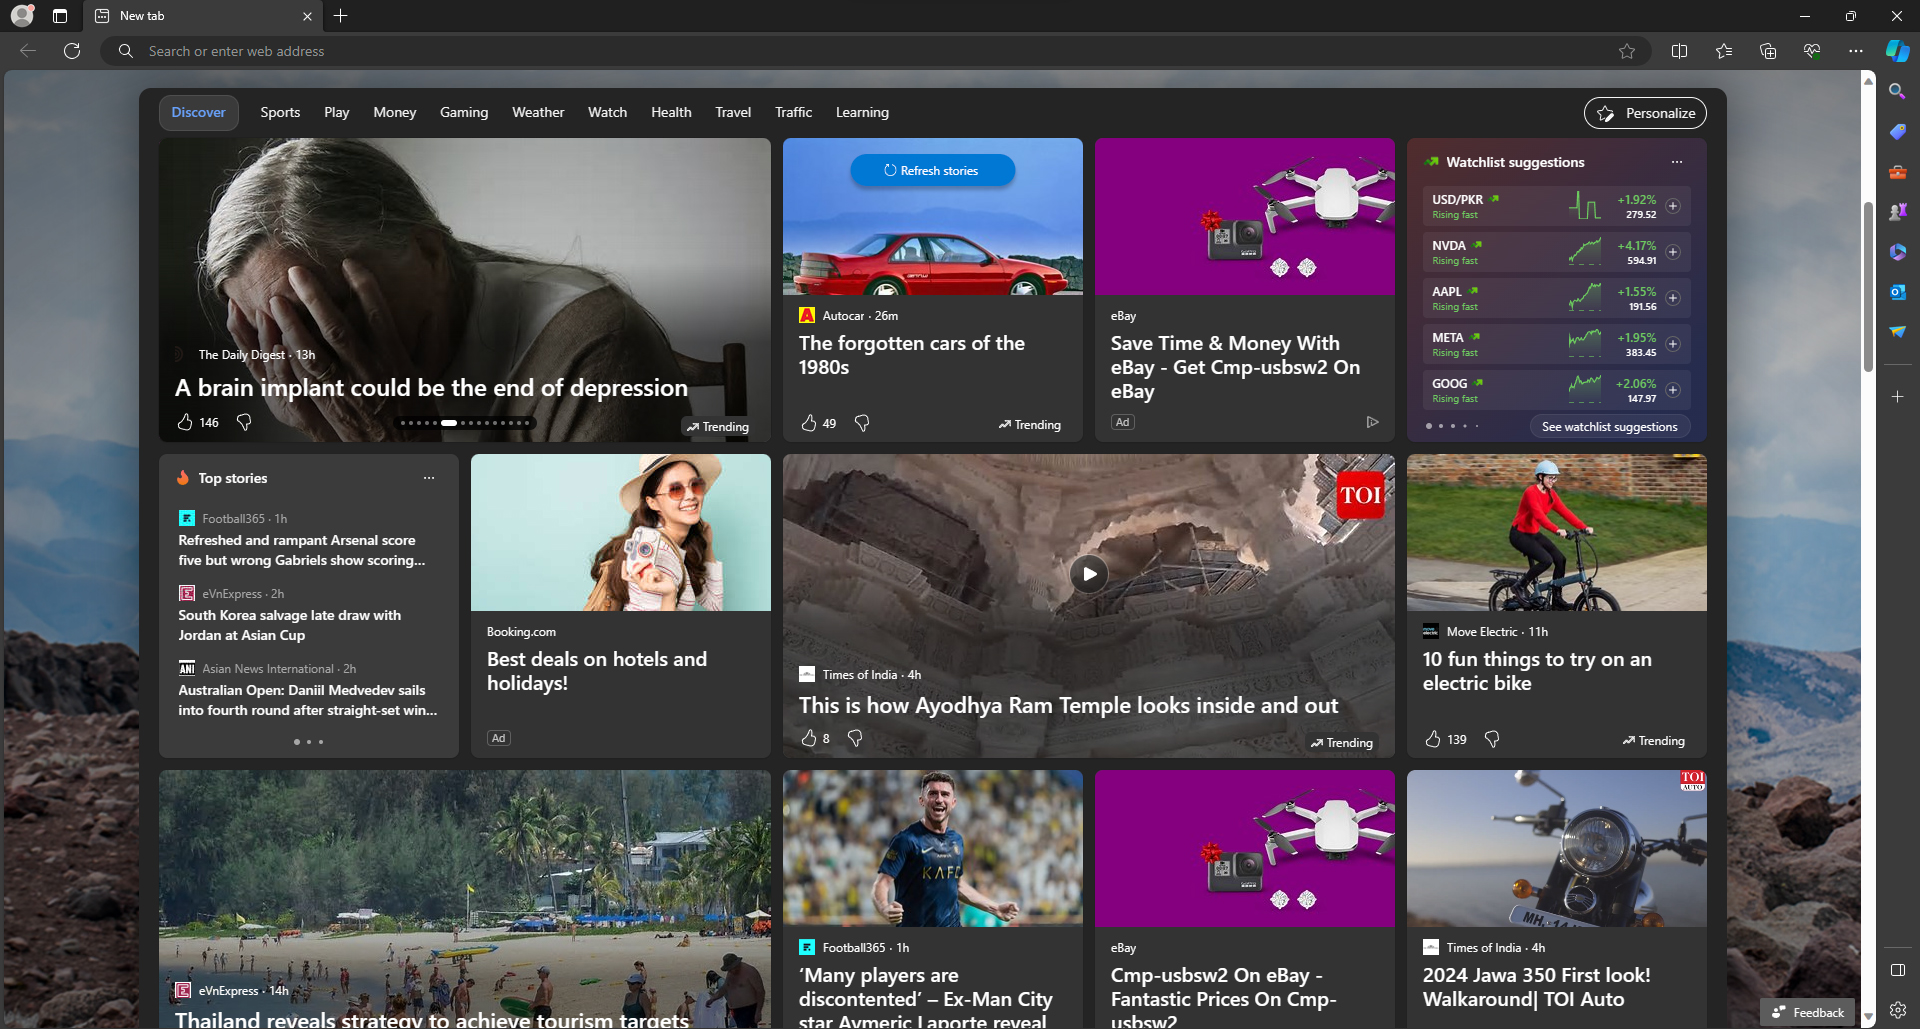Open Browser essentials heart icon

[1812, 51]
